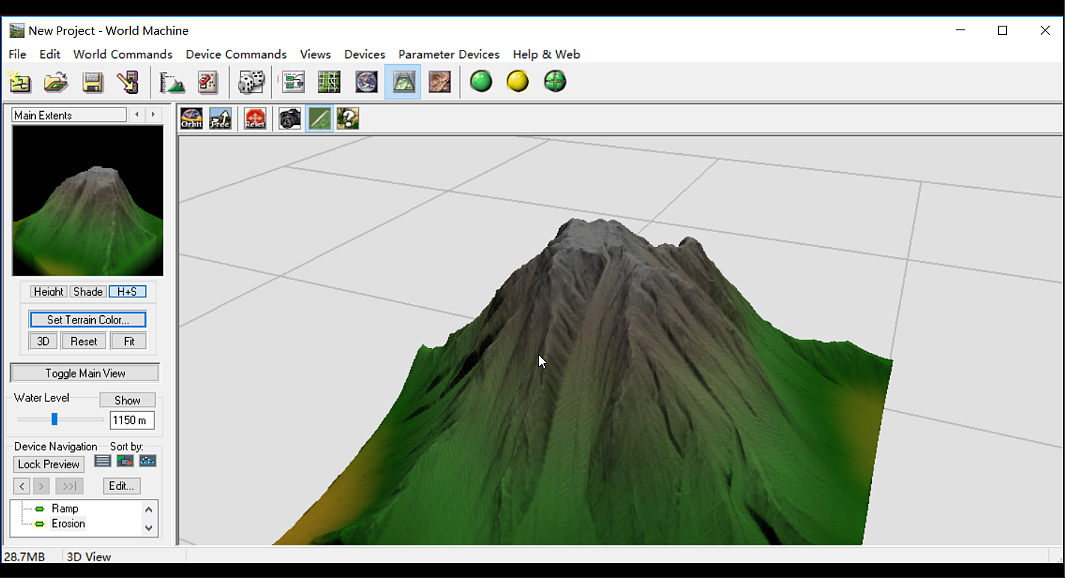
Task: Click the yellow build ball icon
Action: pos(518,82)
